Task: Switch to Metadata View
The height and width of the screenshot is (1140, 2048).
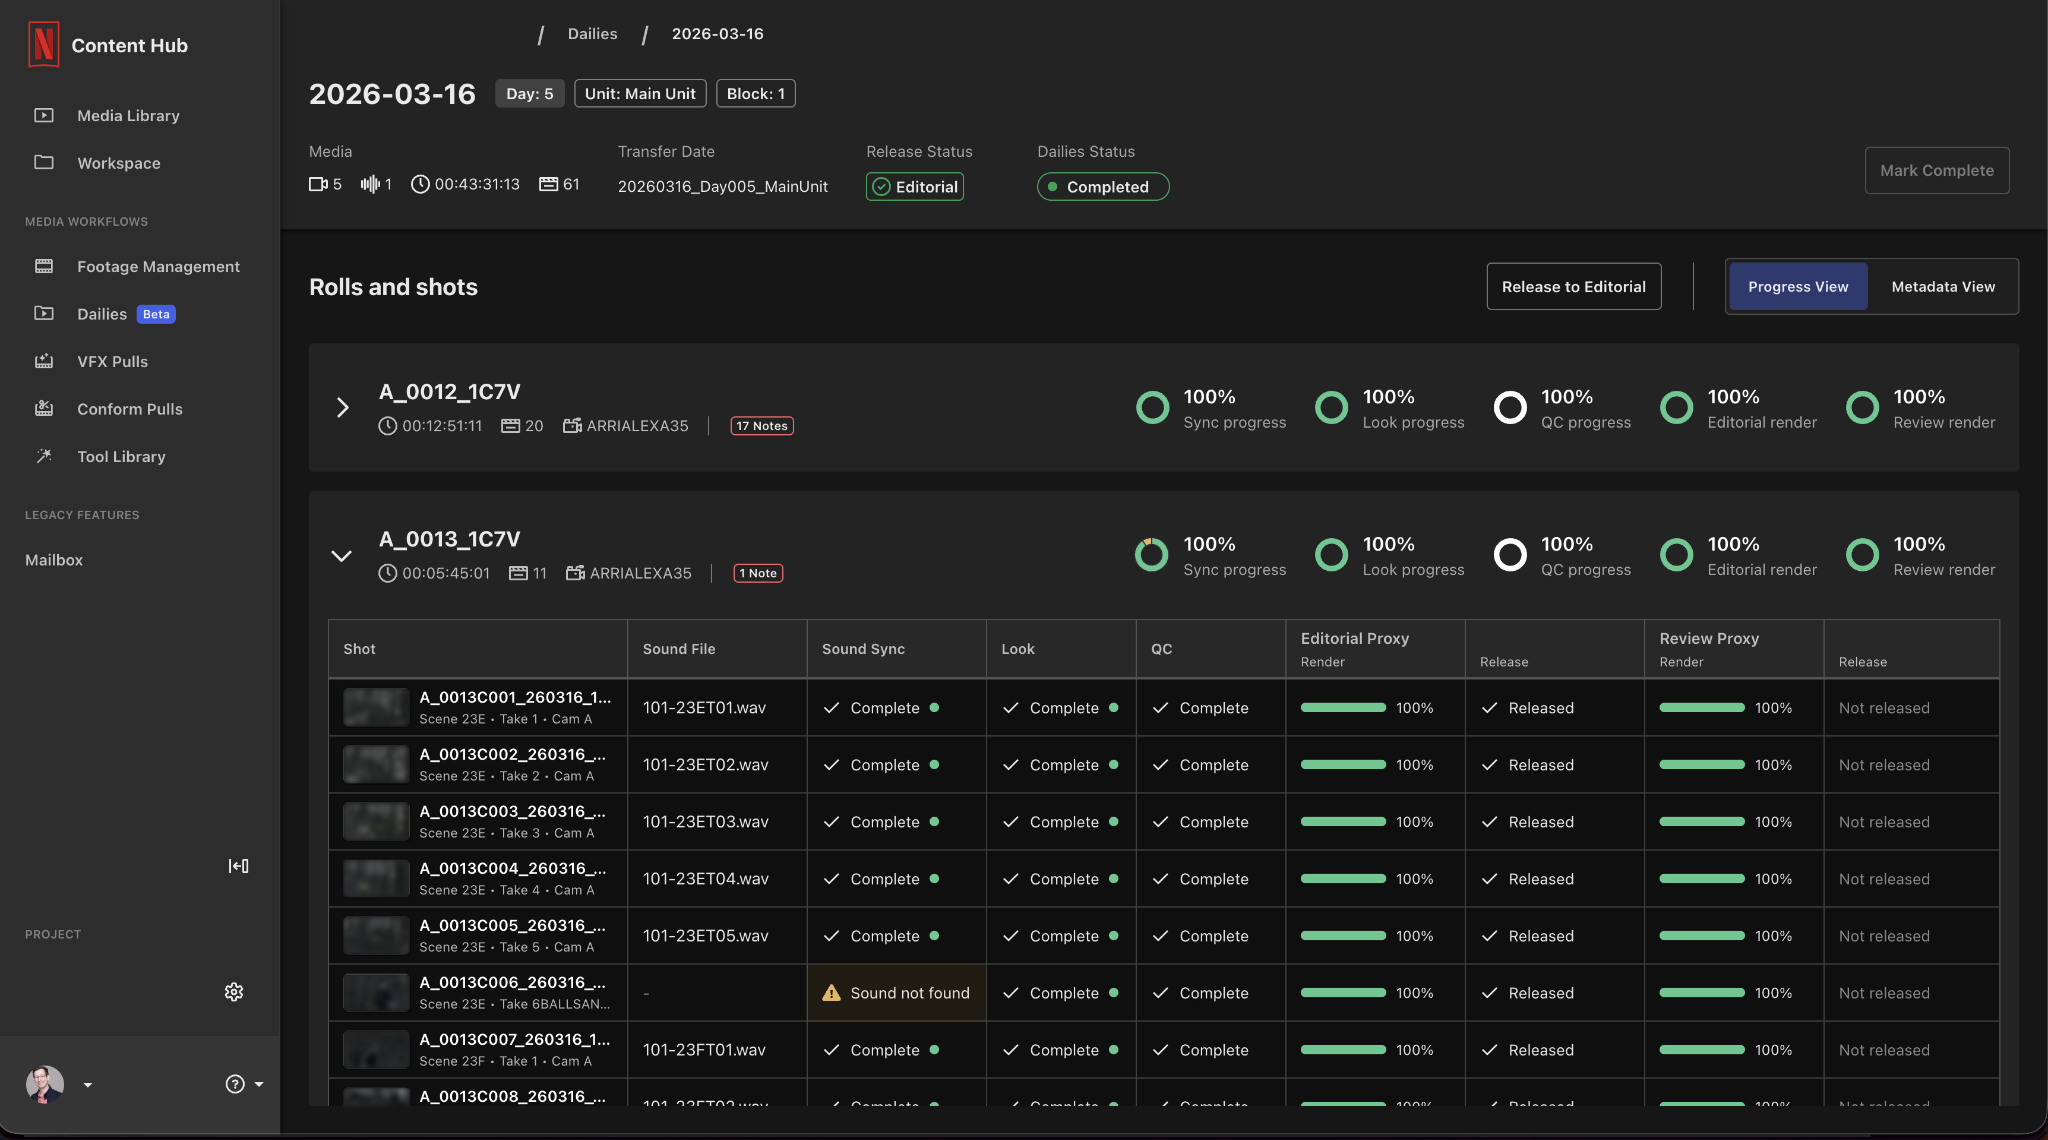Action: click(1943, 287)
